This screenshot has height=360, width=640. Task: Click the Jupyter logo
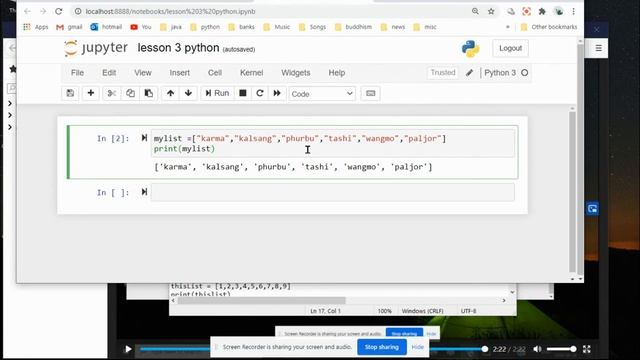96,48
